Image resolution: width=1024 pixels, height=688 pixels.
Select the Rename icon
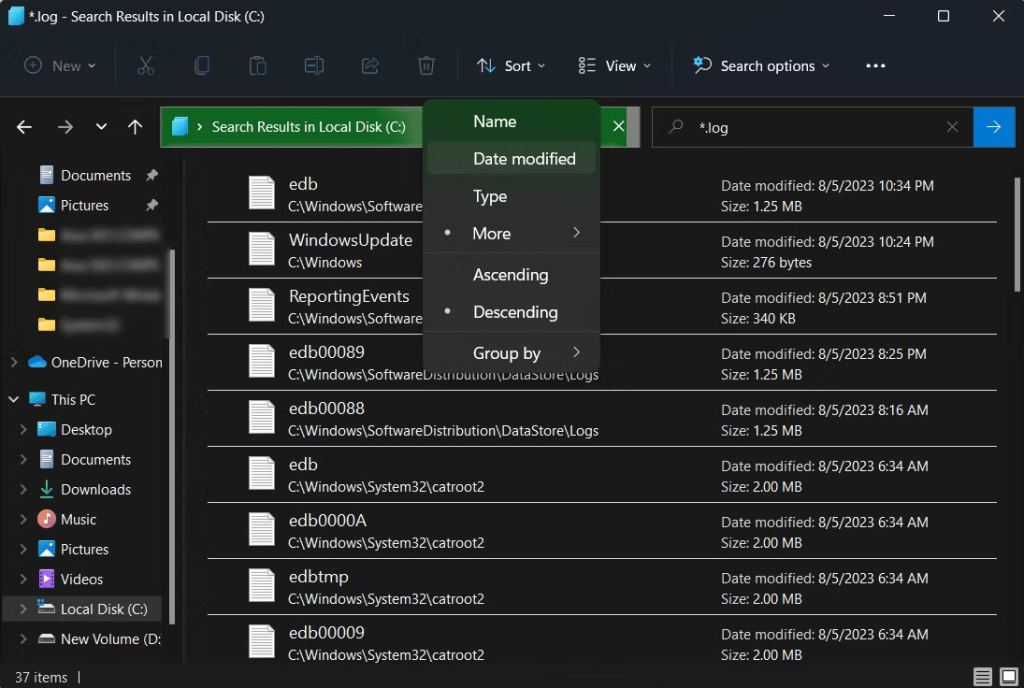tap(313, 65)
